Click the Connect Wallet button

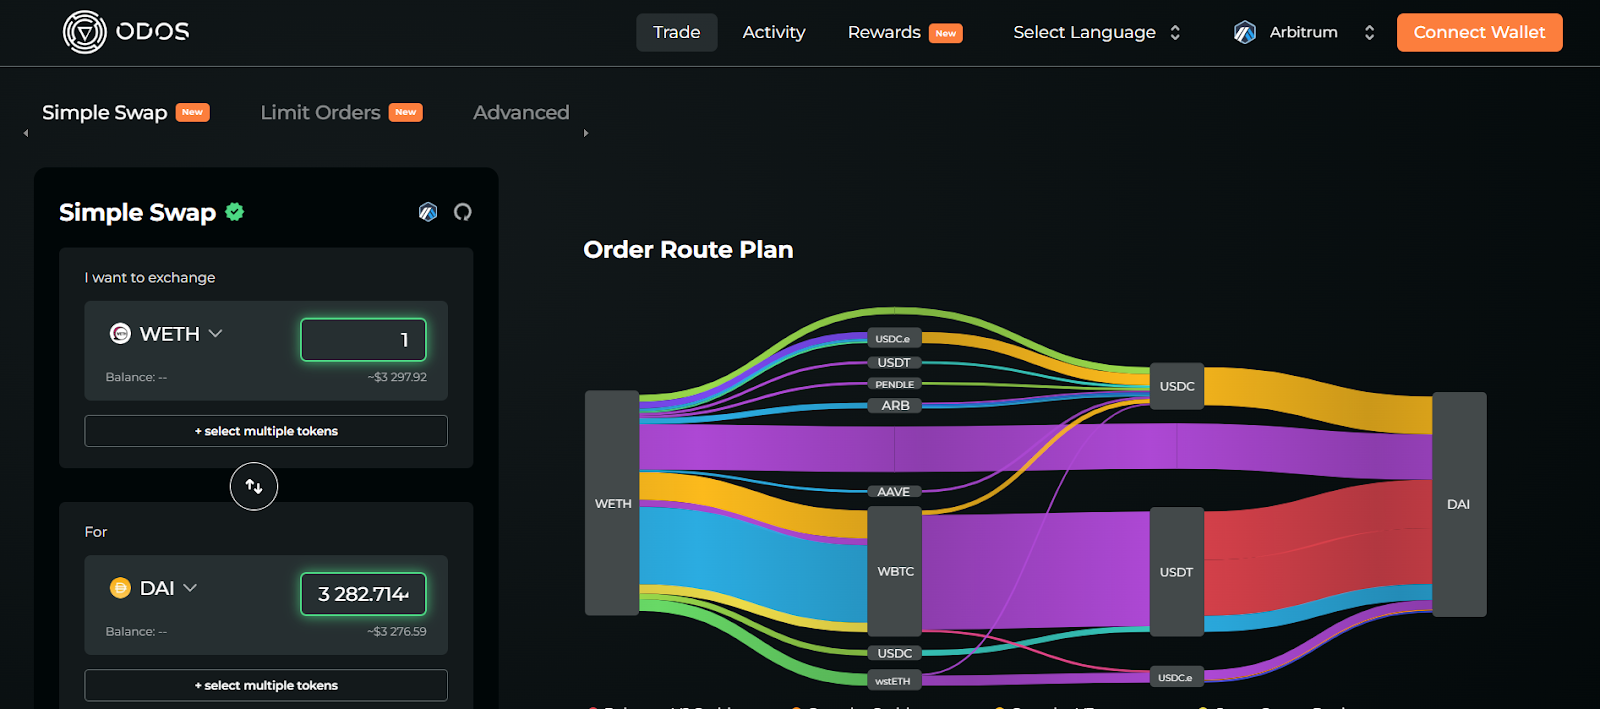[1479, 33]
